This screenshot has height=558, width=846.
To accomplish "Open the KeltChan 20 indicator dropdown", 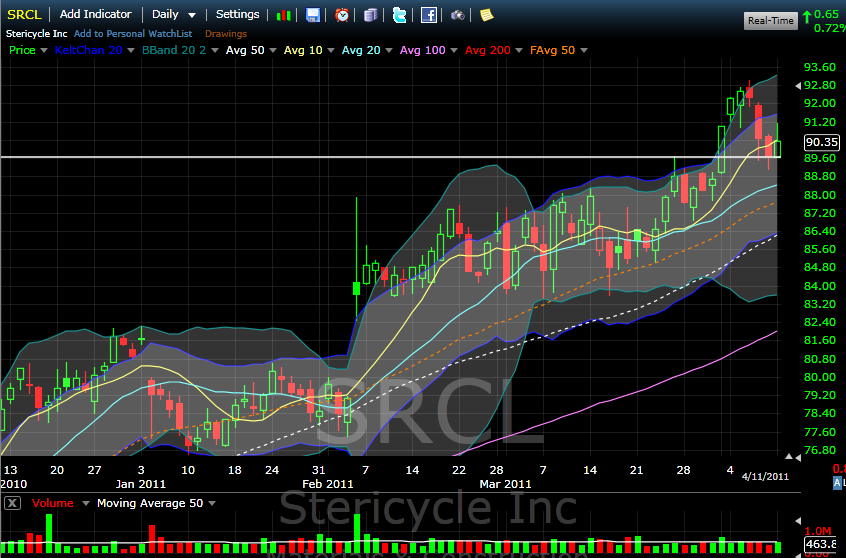I will click(x=130, y=51).
